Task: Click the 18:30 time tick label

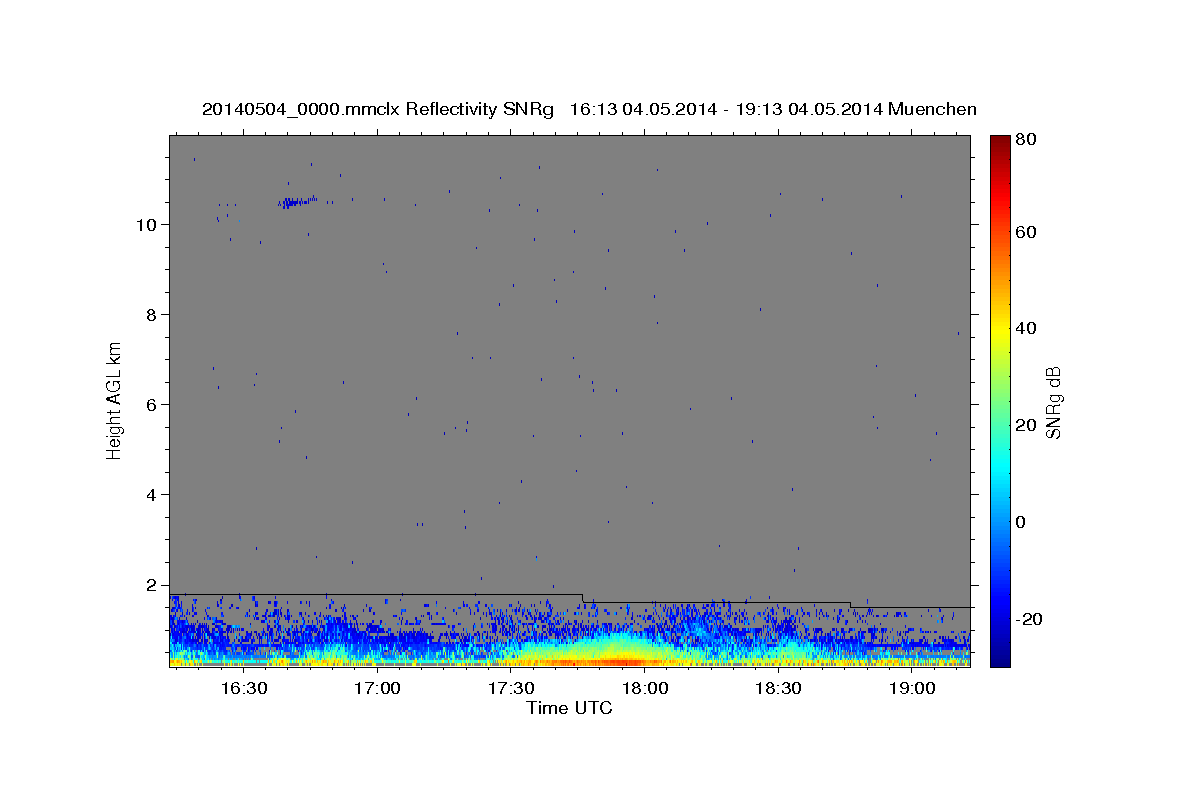Action: coord(778,689)
